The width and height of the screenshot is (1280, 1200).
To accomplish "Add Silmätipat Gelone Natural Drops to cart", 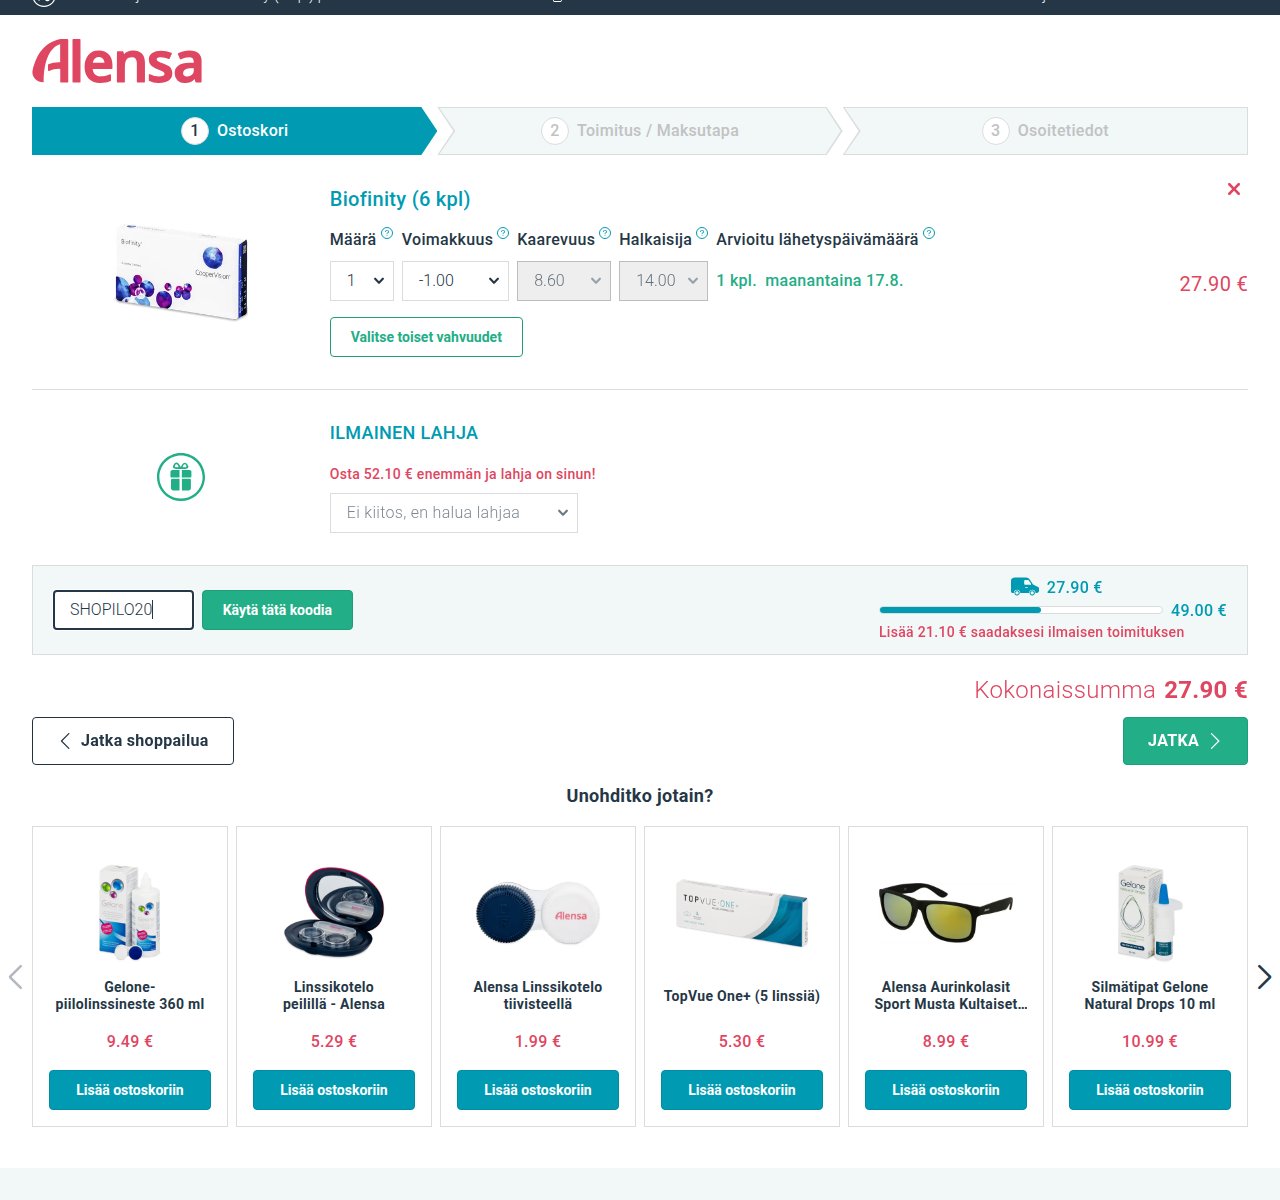I will (x=1150, y=1090).
